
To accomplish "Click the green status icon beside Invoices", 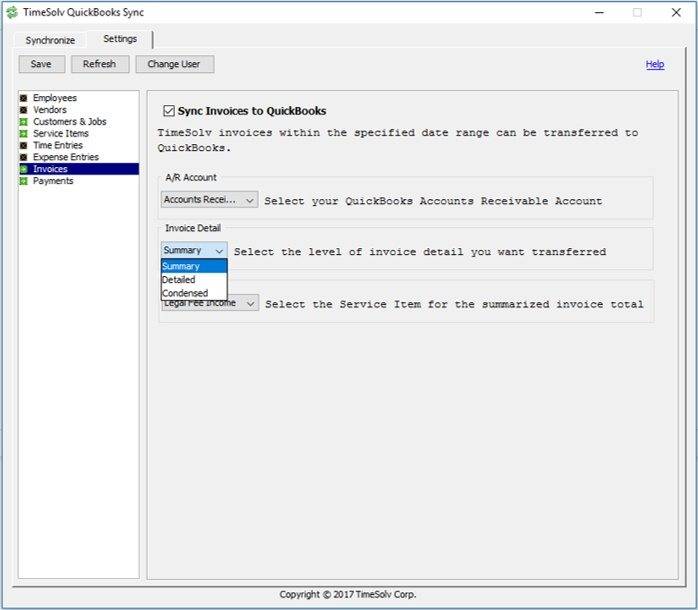I will (24, 169).
